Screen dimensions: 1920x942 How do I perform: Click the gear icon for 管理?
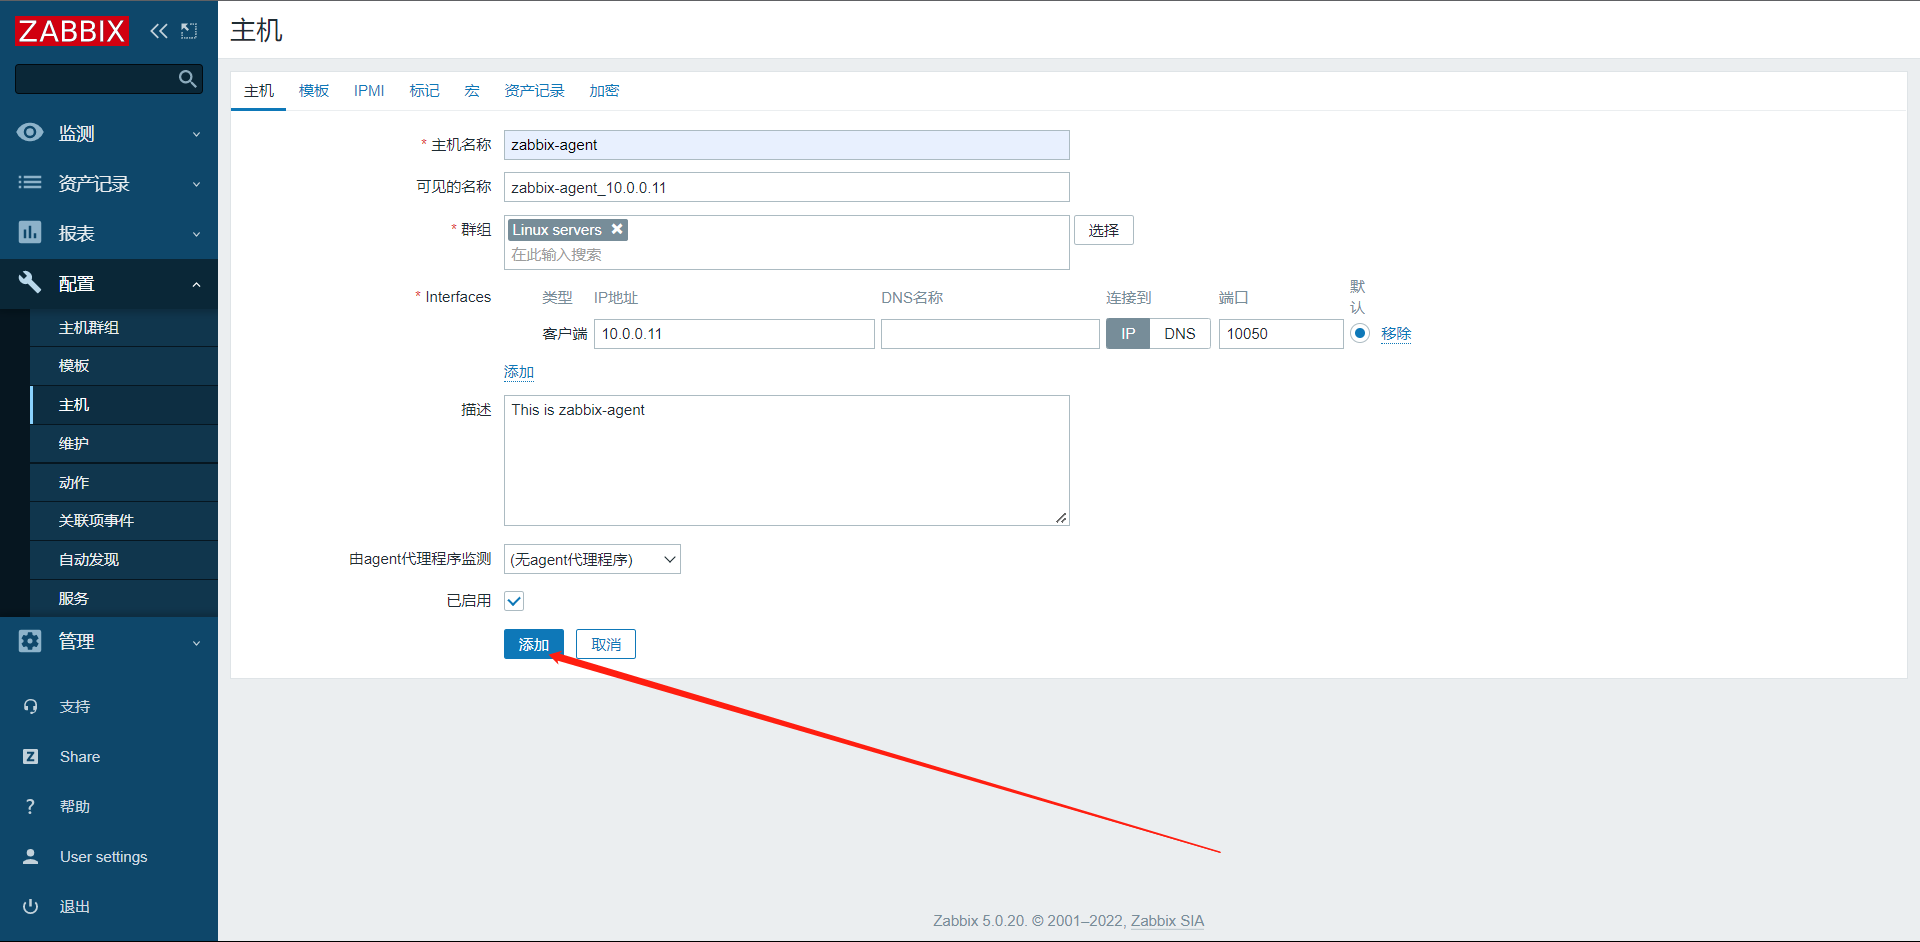tap(30, 641)
